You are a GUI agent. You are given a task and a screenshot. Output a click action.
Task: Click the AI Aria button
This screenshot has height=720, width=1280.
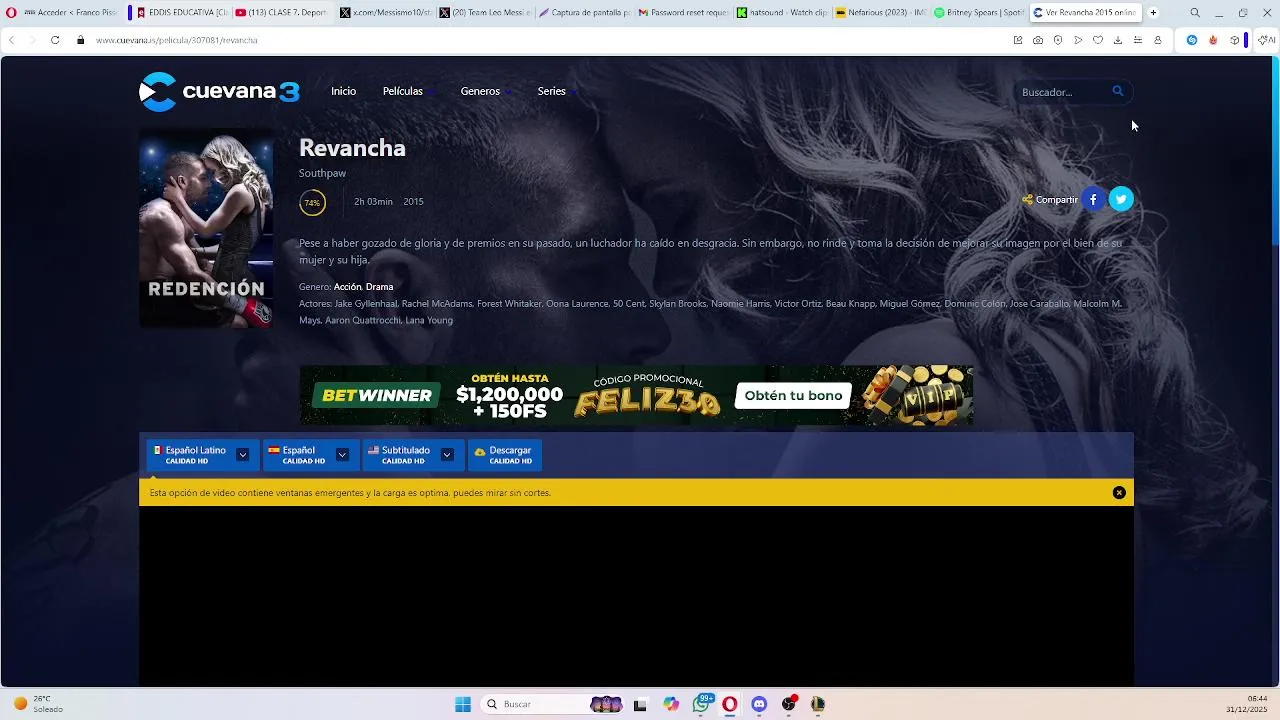[x=1266, y=40]
